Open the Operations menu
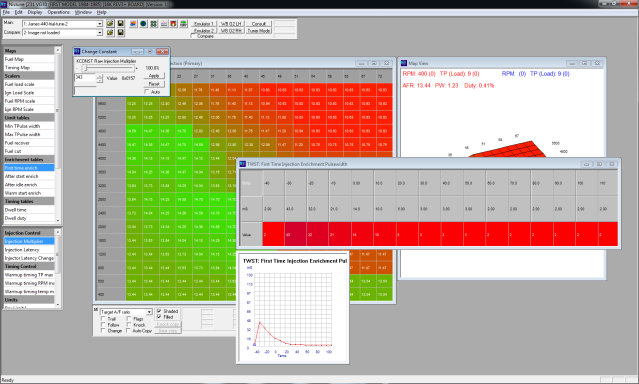This screenshot has height=384, width=639. click(58, 12)
